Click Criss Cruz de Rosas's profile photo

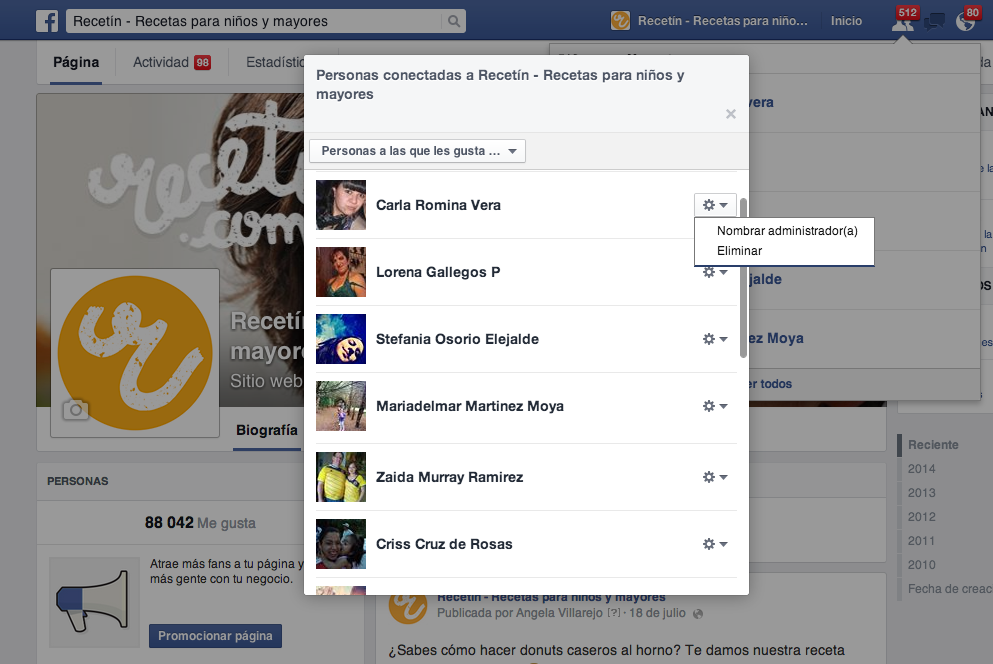[x=341, y=544]
